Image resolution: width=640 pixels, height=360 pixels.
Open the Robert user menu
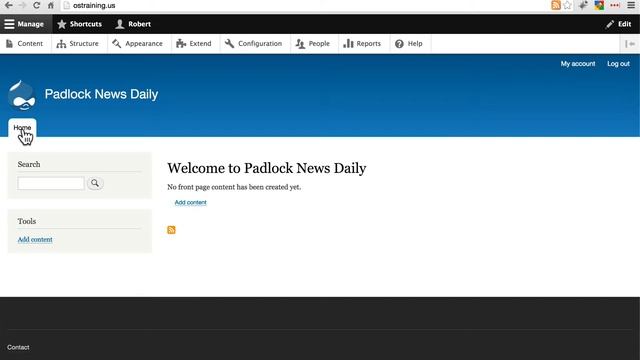(133, 24)
